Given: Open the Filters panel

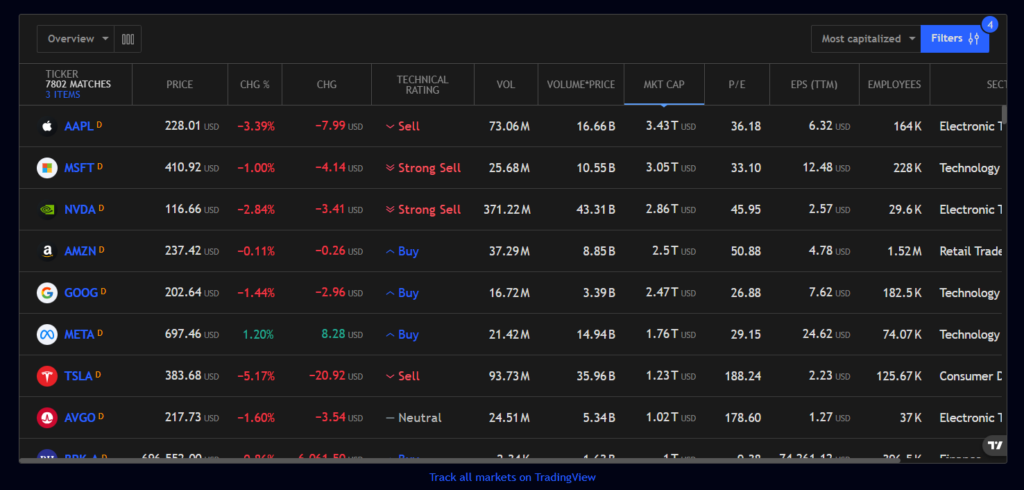Looking at the screenshot, I should click(954, 39).
